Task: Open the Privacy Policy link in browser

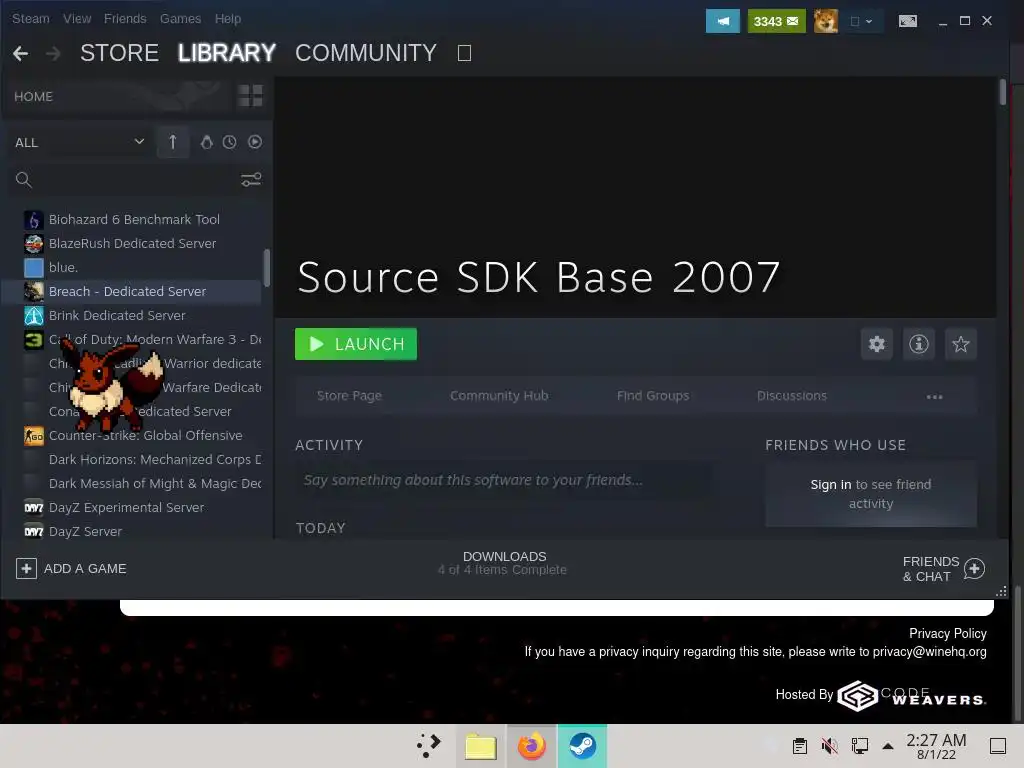Action: (948, 633)
